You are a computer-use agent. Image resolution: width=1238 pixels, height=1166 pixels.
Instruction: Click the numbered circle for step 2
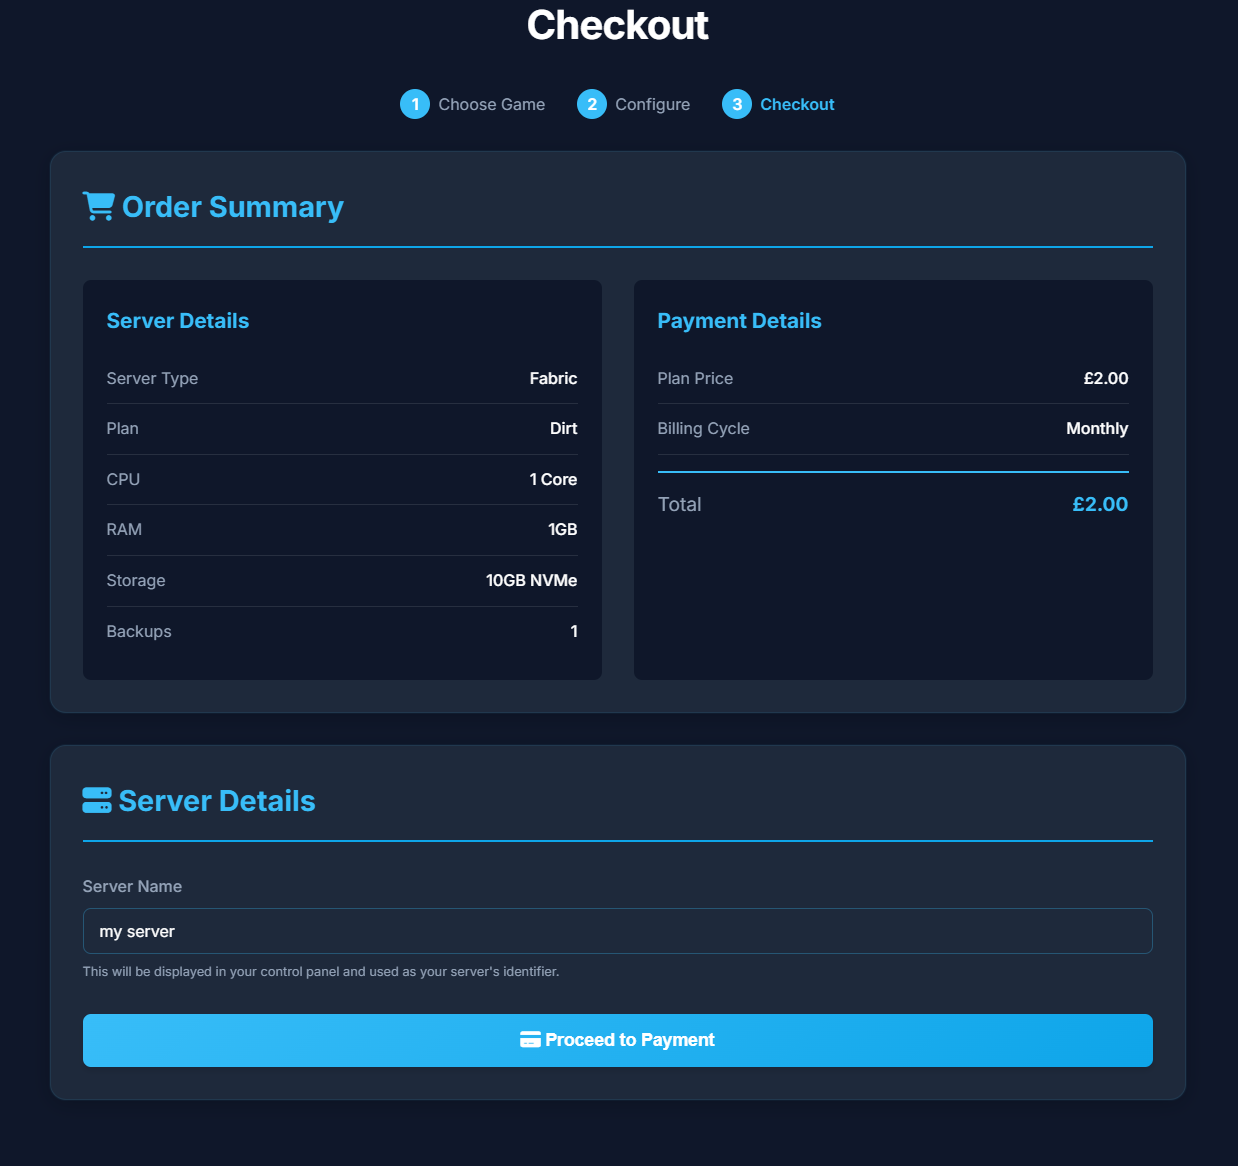click(592, 104)
